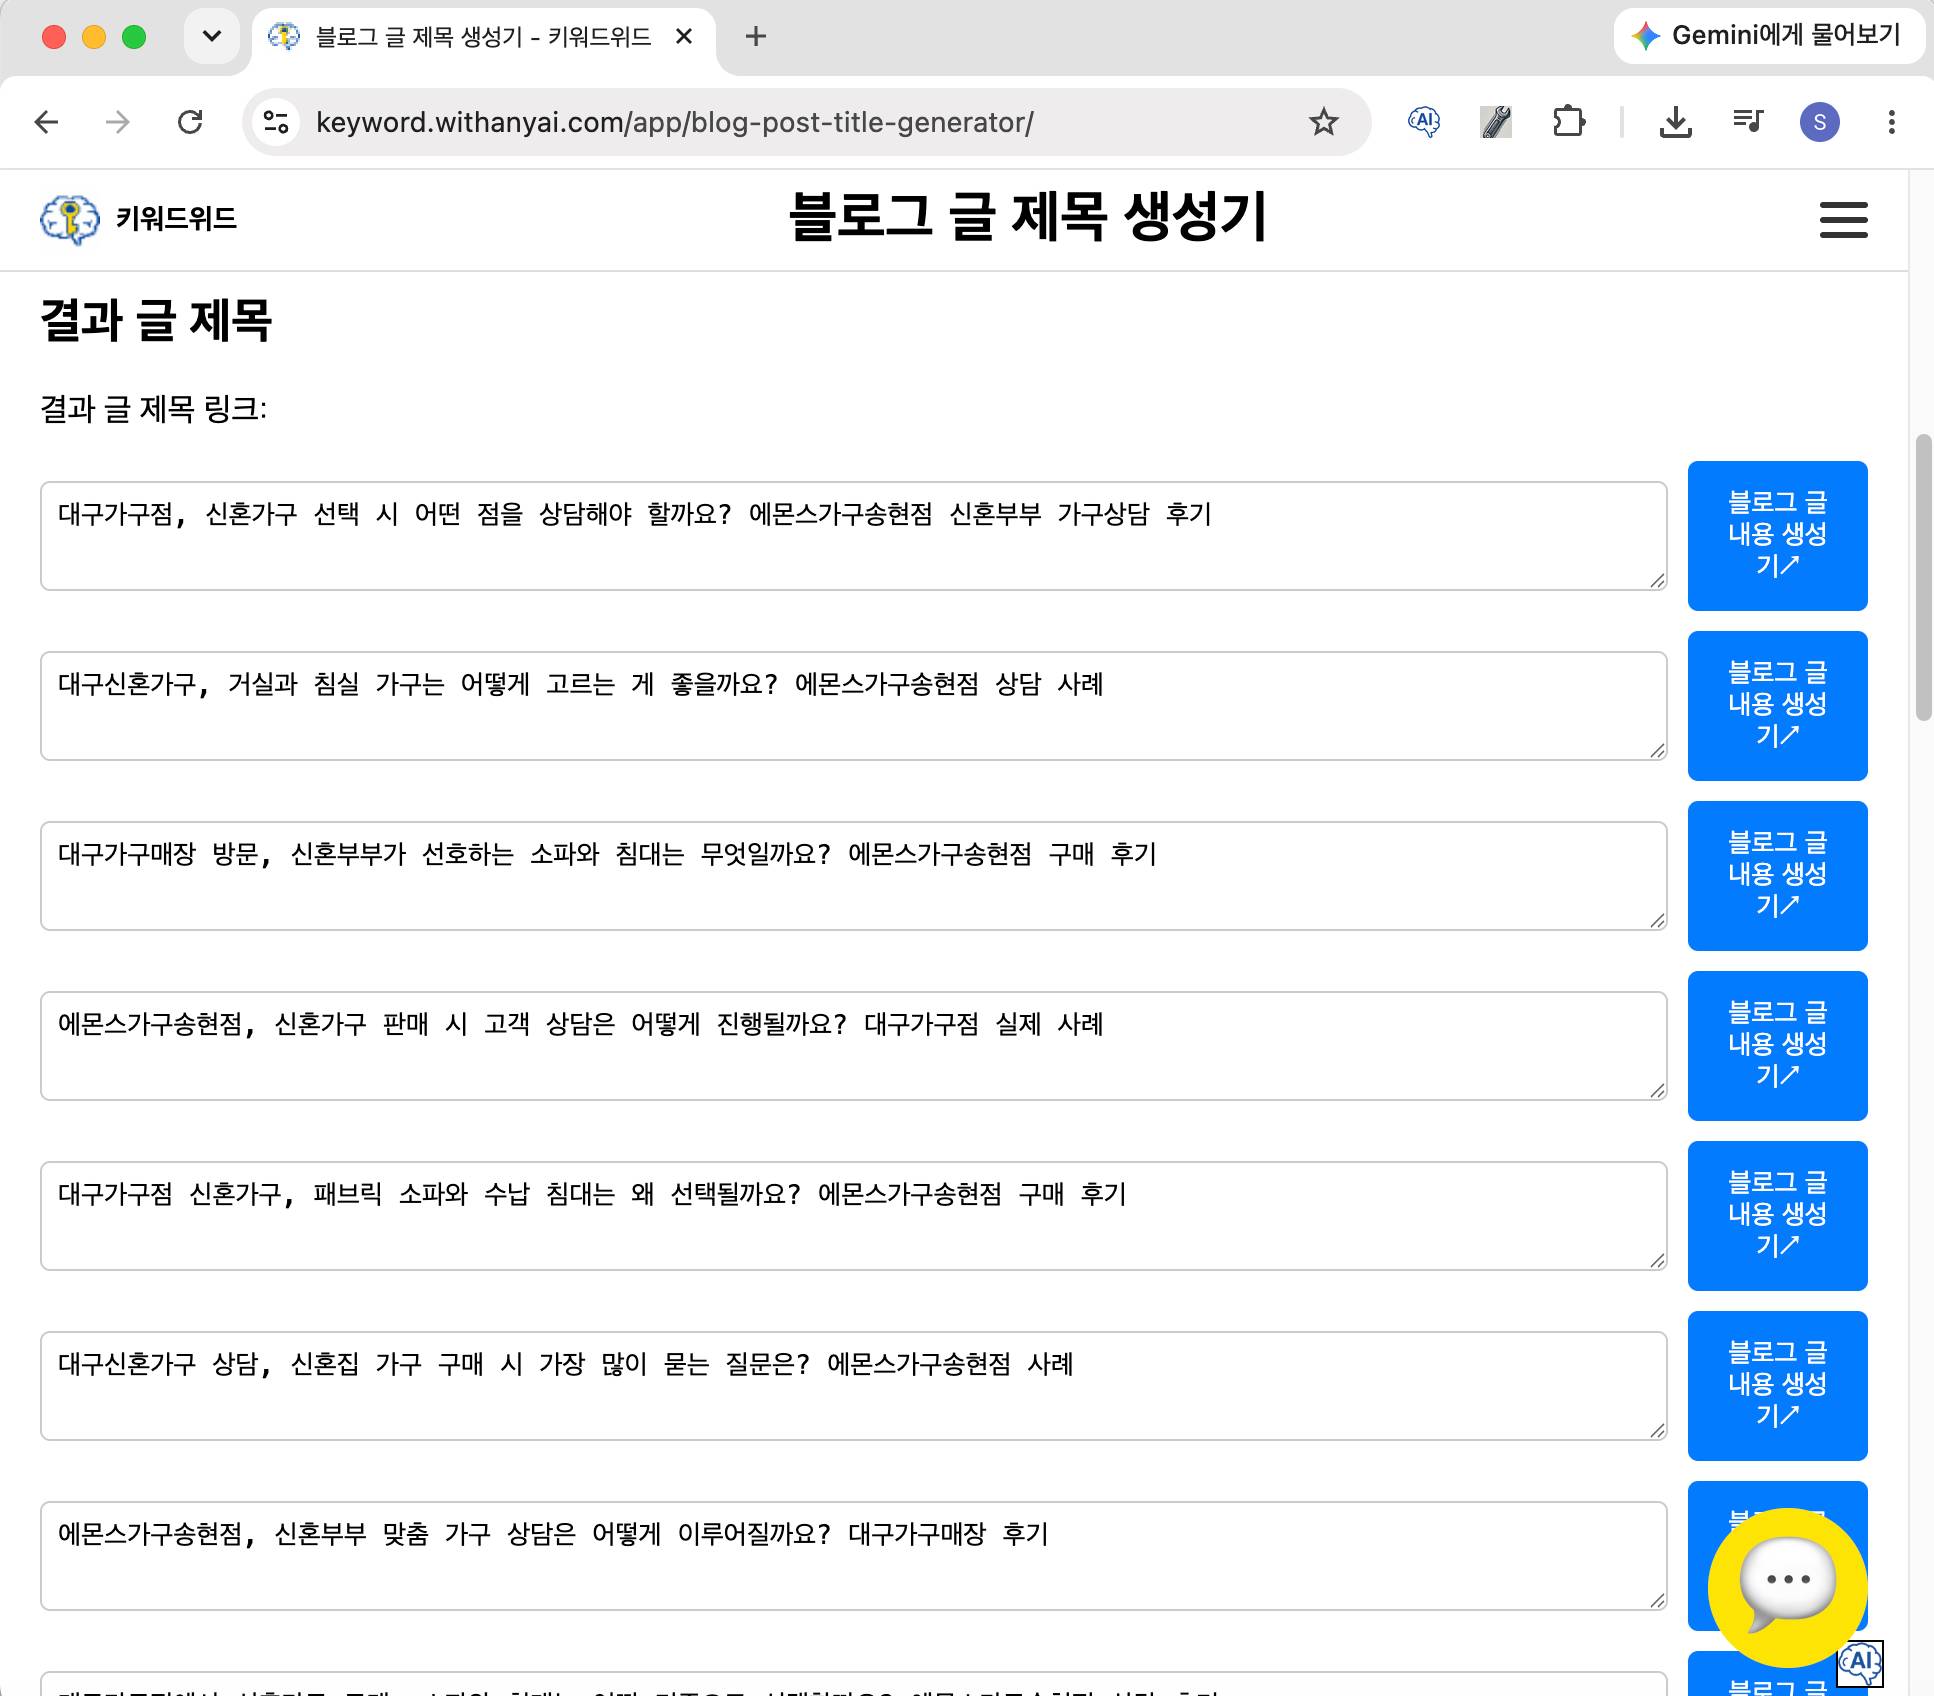Open the Extensions puzzle icon

coord(1569,122)
